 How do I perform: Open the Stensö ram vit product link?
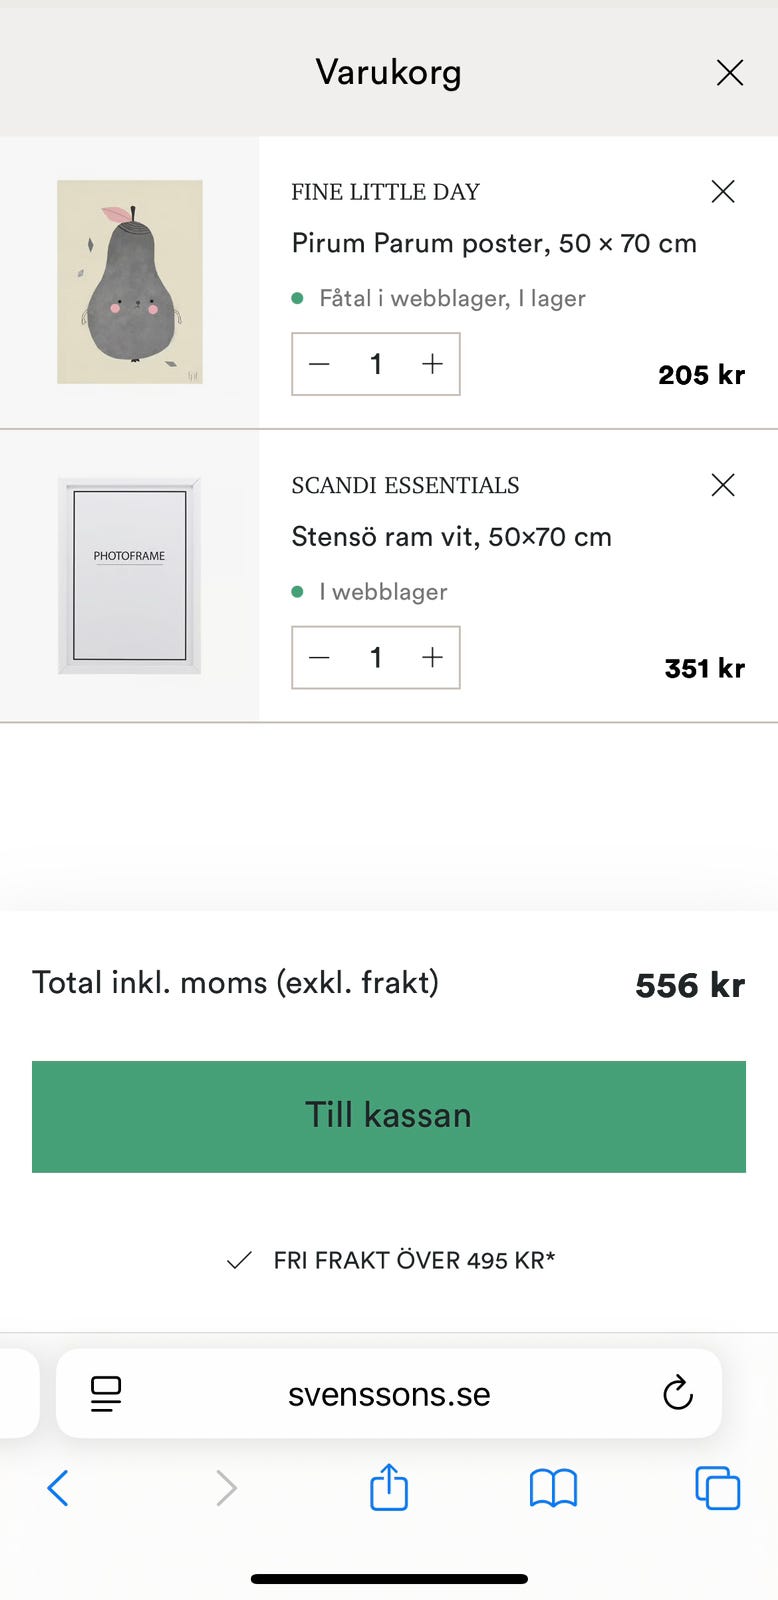(451, 537)
